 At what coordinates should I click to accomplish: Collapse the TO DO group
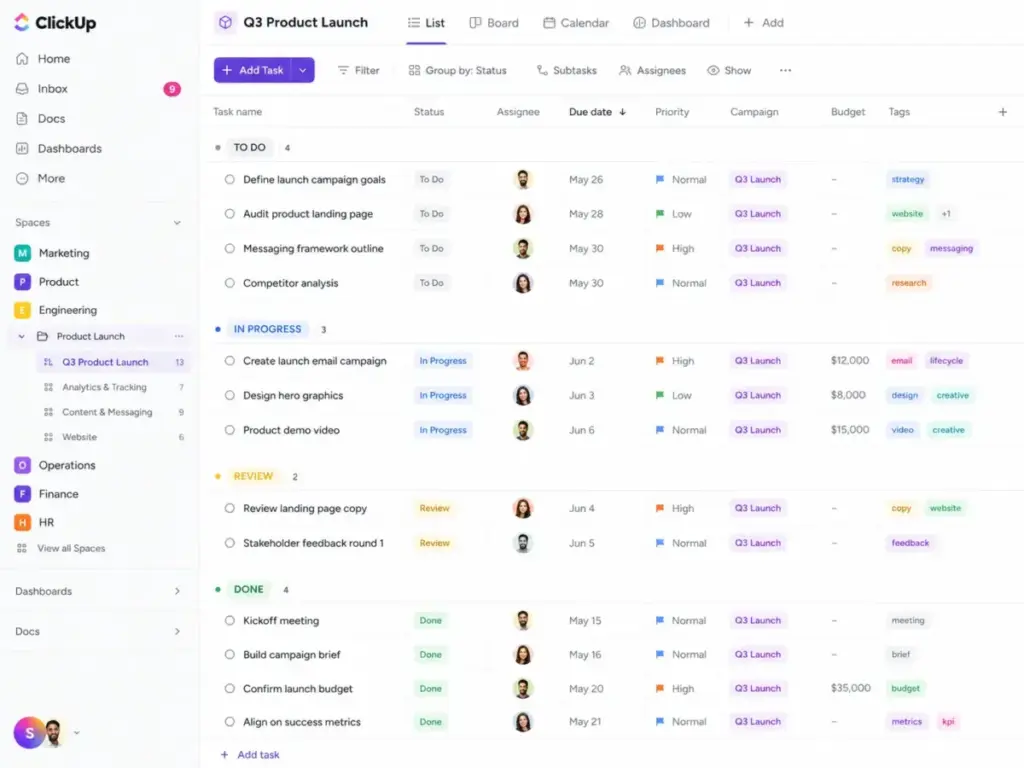pos(217,148)
